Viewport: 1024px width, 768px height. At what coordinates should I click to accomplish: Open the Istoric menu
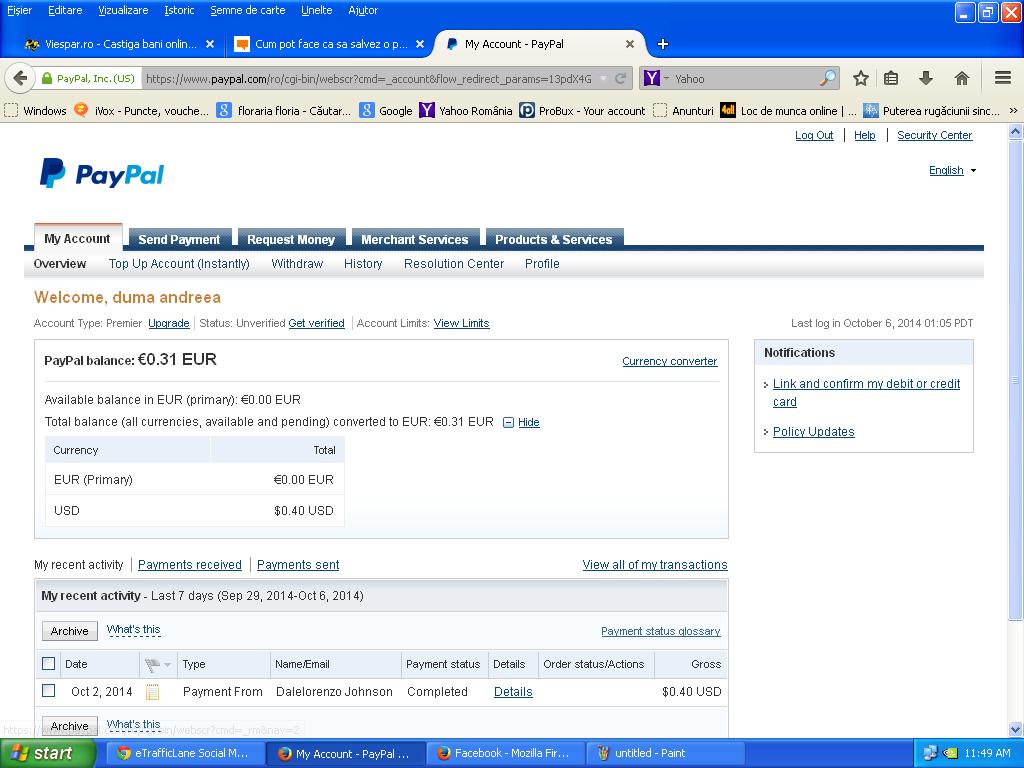179,10
